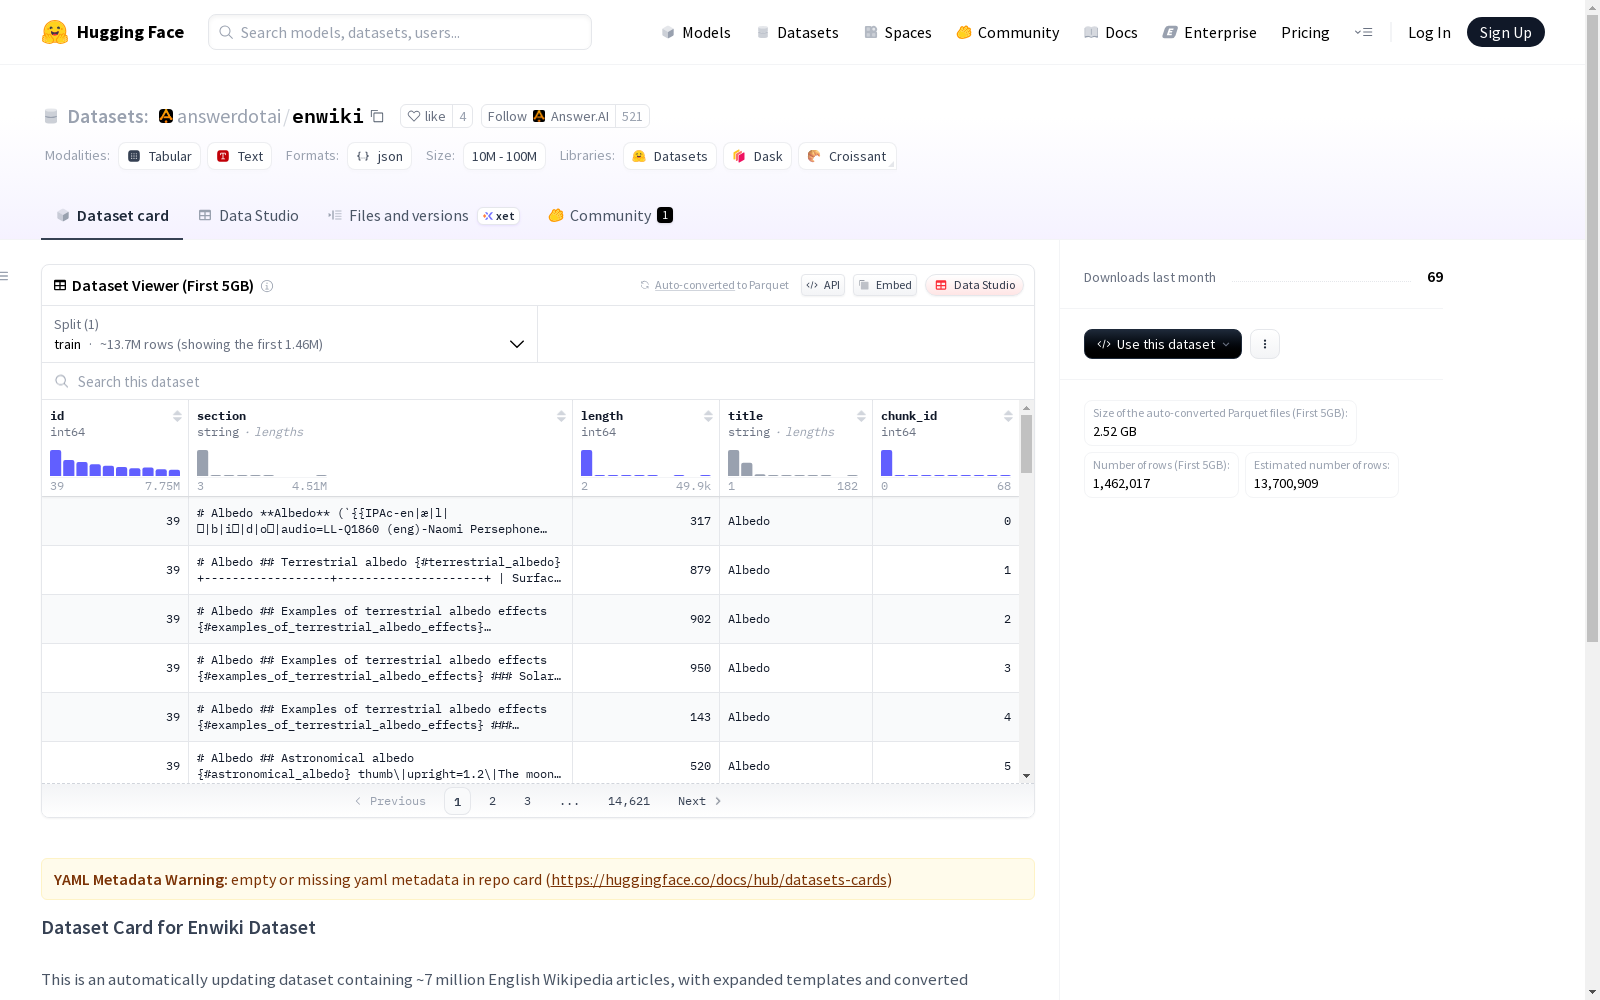Like the enwiki dataset
The image size is (1600, 1000).
pyautogui.click(x=426, y=116)
